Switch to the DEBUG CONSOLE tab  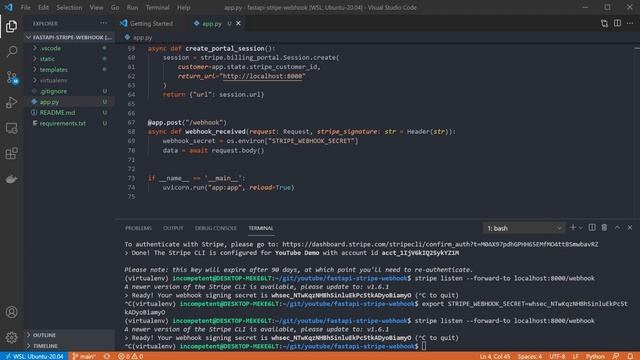(x=216, y=228)
